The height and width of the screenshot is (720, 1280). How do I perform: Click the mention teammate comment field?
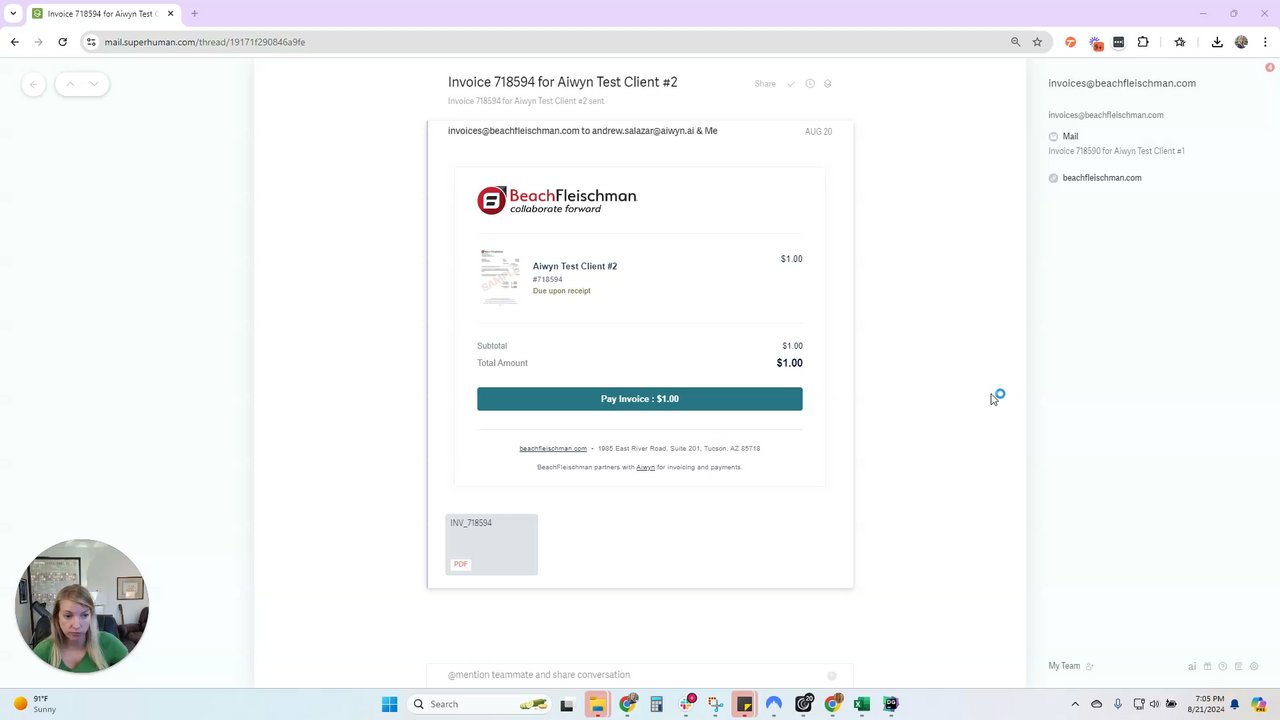coord(640,675)
